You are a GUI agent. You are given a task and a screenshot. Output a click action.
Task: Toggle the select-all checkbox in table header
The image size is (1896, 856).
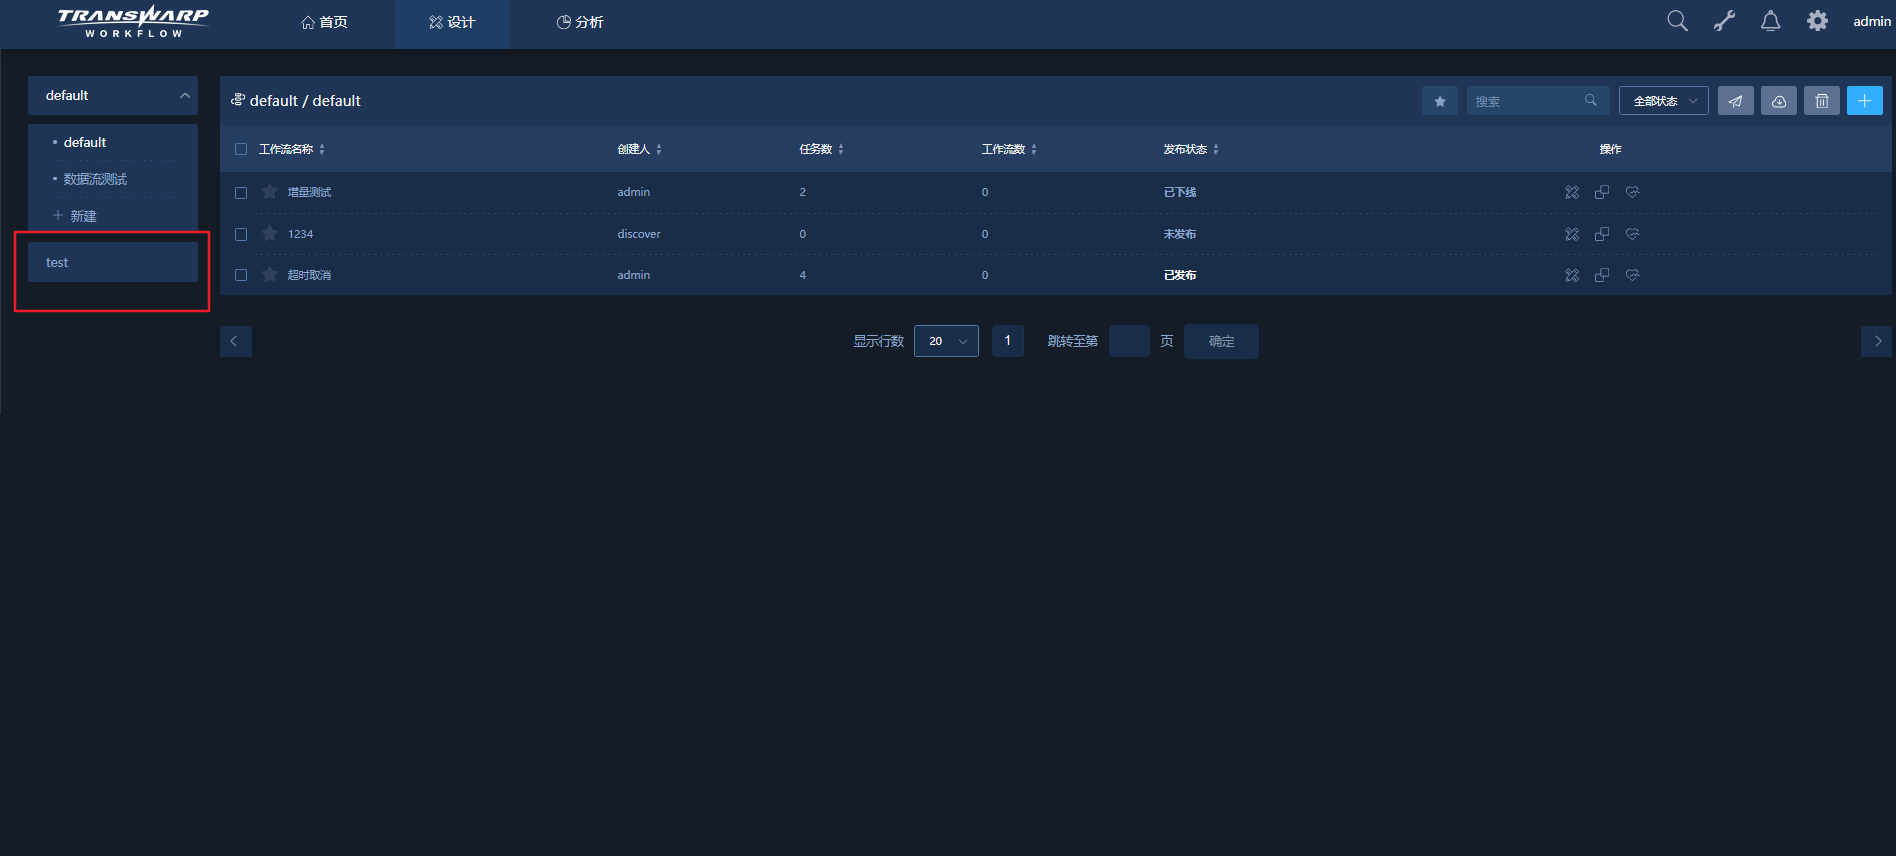[x=241, y=149]
